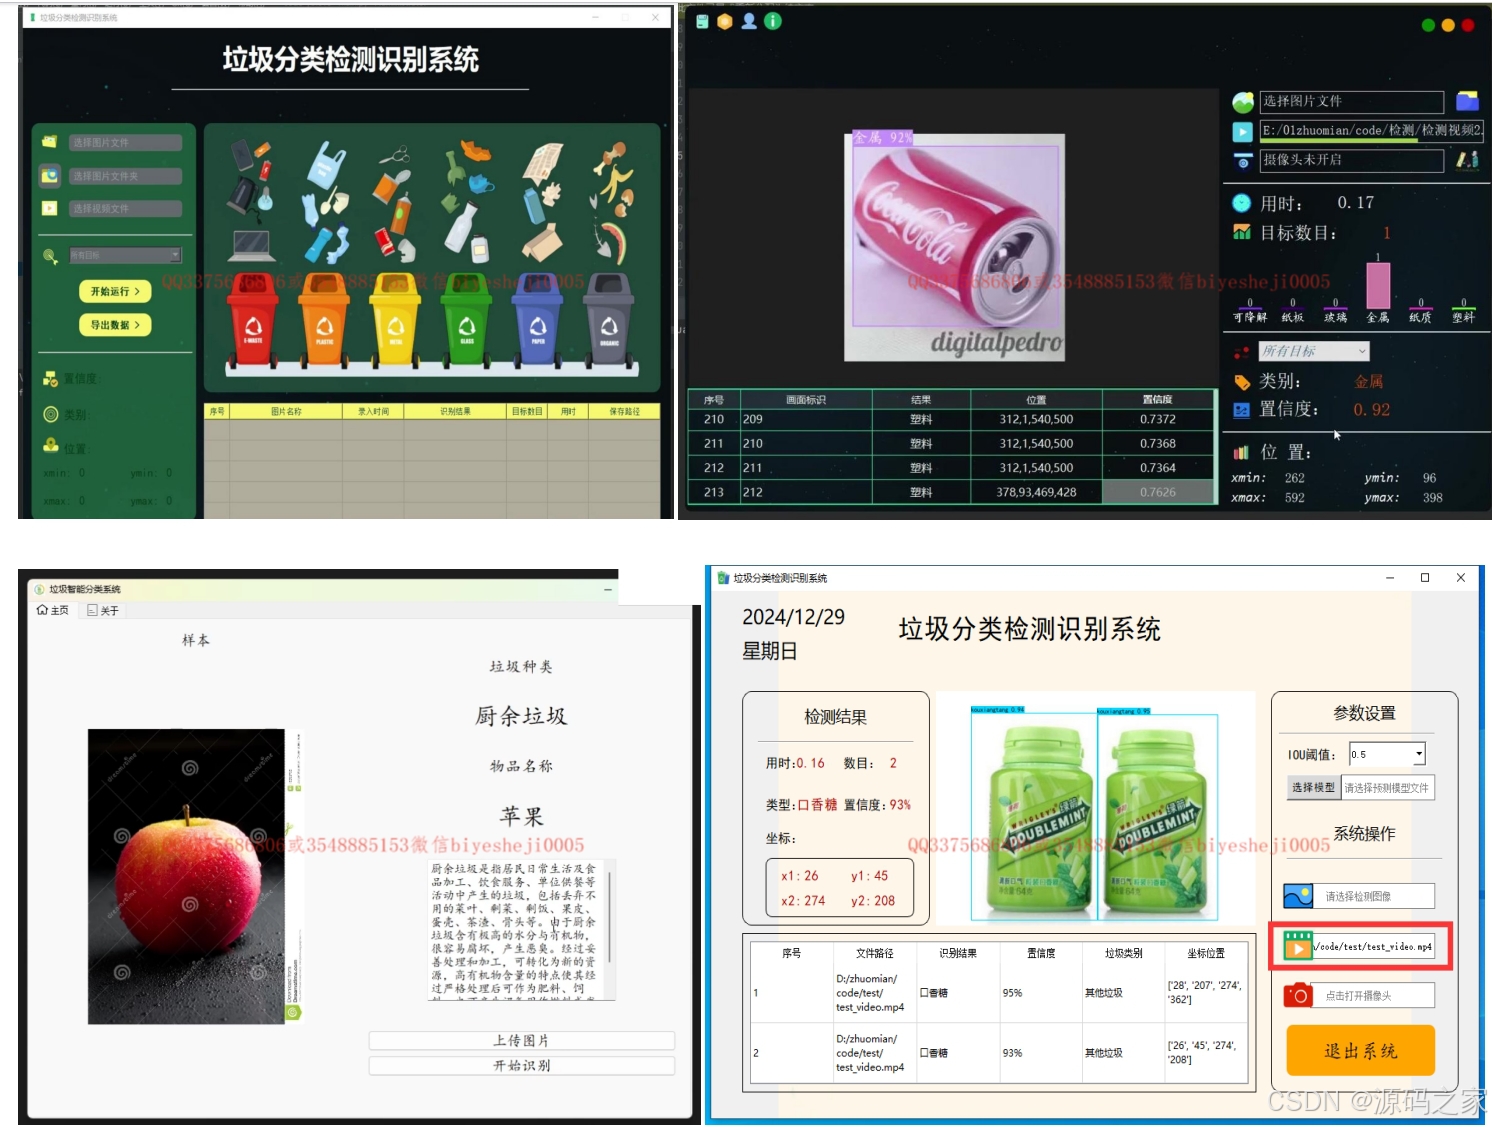Click the green film icon beside test_video.mp4
The image size is (1492, 1127).
(1297, 946)
